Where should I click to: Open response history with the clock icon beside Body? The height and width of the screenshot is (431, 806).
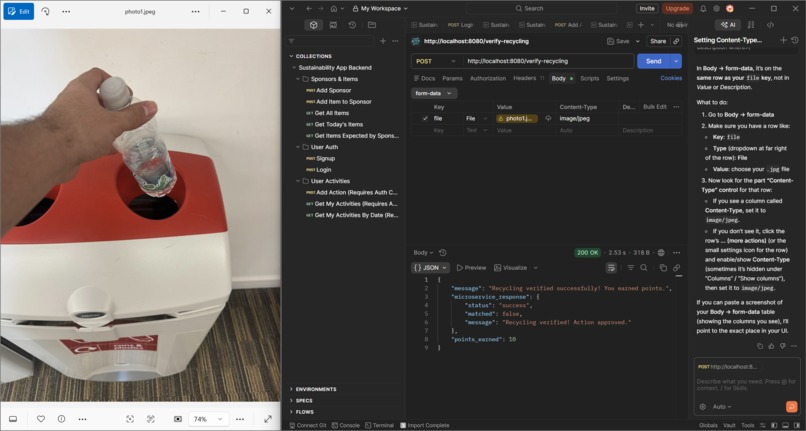443,253
